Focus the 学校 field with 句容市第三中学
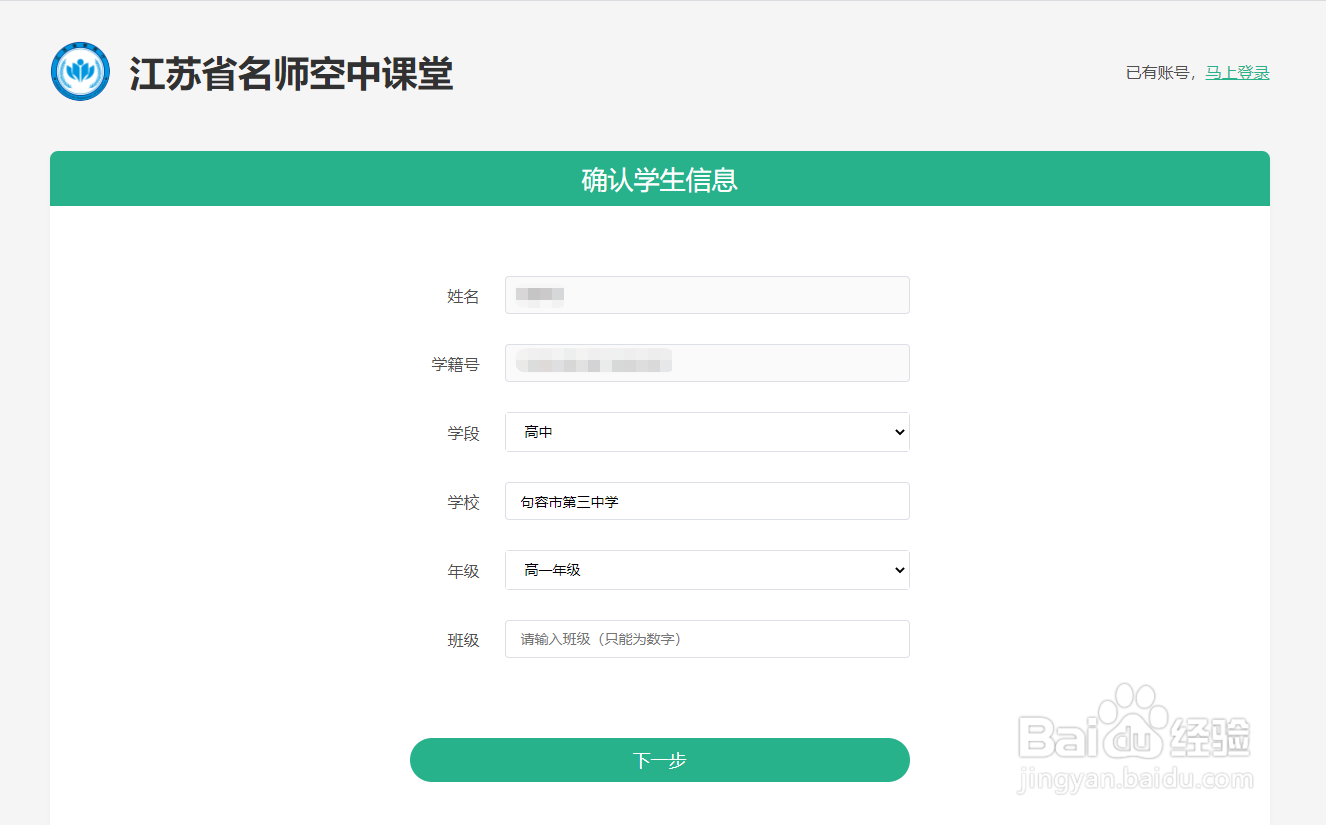Viewport: 1326px width, 825px height. click(x=707, y=501)
